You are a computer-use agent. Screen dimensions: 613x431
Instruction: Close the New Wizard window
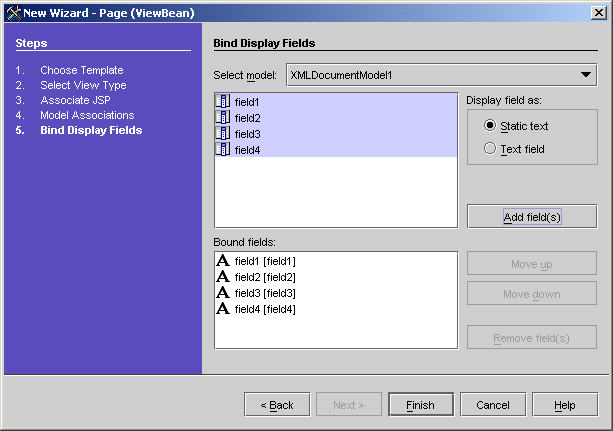point(599,13)
